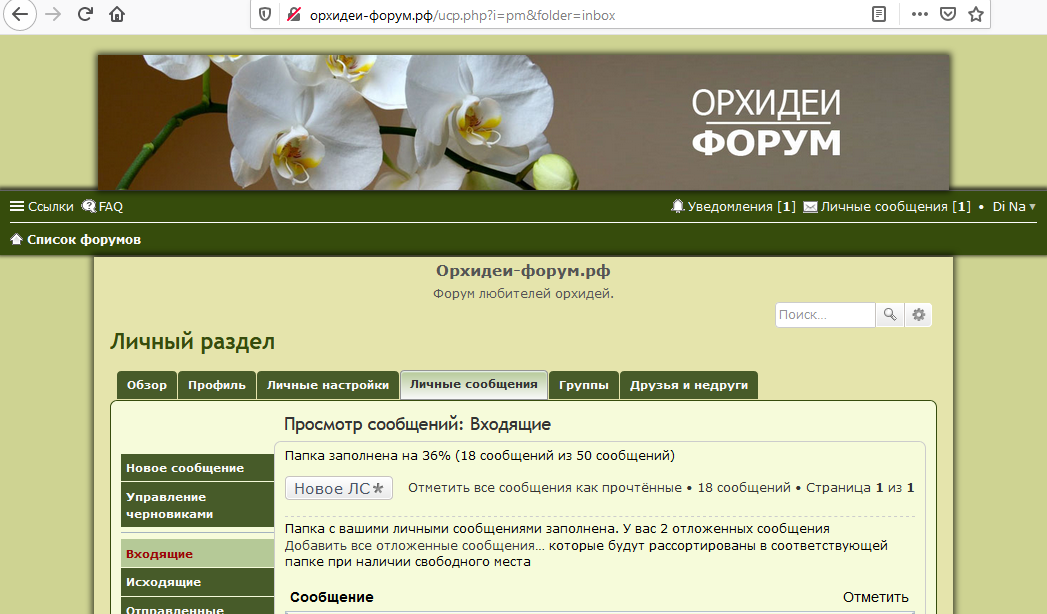Select the Входящие folder
This screenshot has width=1047, height=614.
tap(198, 553)
